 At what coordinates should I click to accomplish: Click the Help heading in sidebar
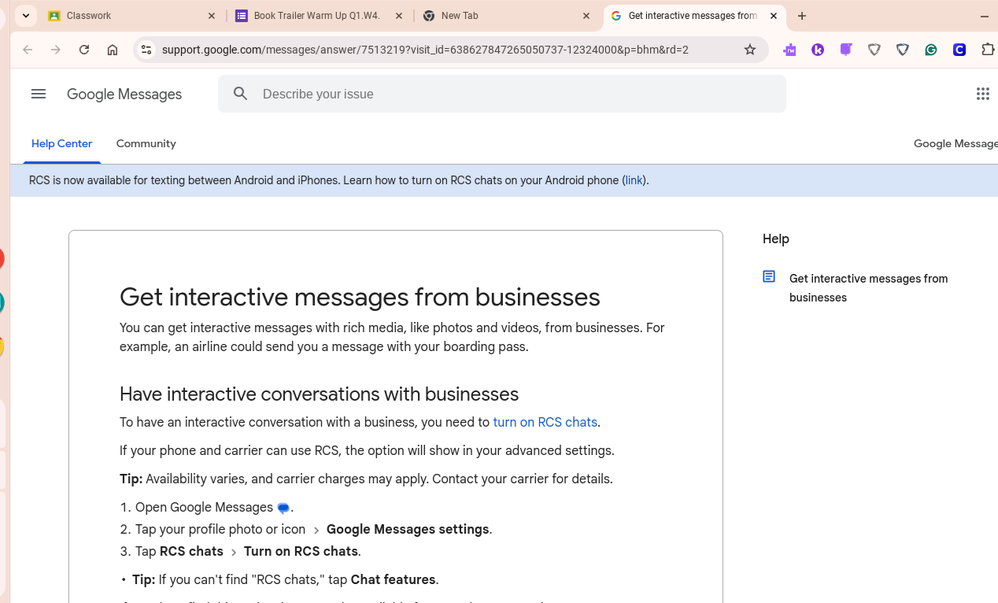776,239
